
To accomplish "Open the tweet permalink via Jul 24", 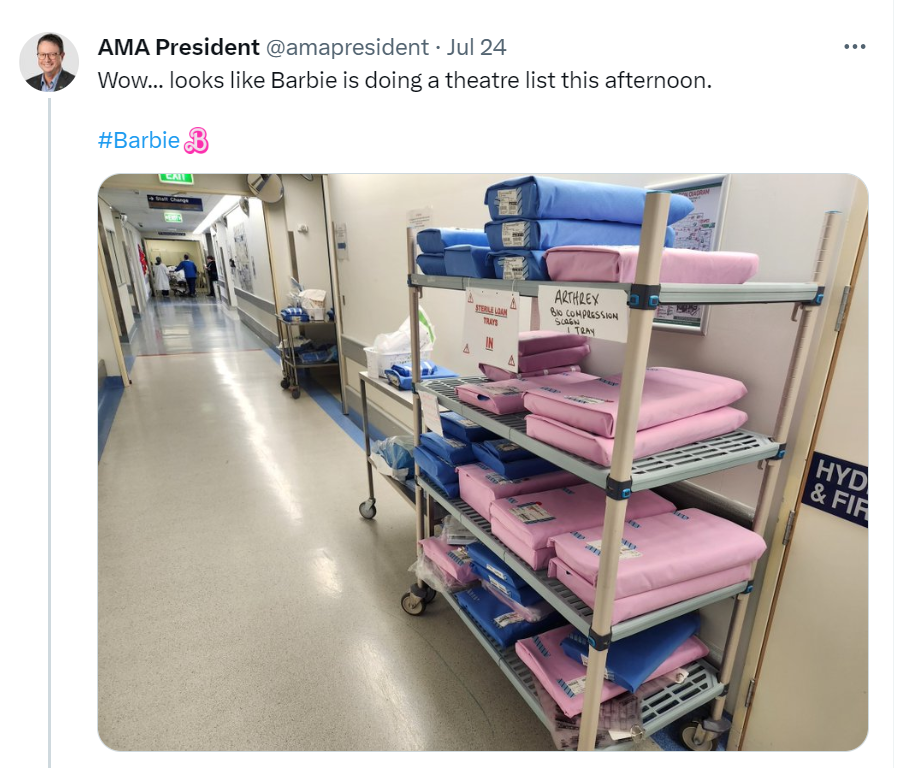I will coord(476,47).
